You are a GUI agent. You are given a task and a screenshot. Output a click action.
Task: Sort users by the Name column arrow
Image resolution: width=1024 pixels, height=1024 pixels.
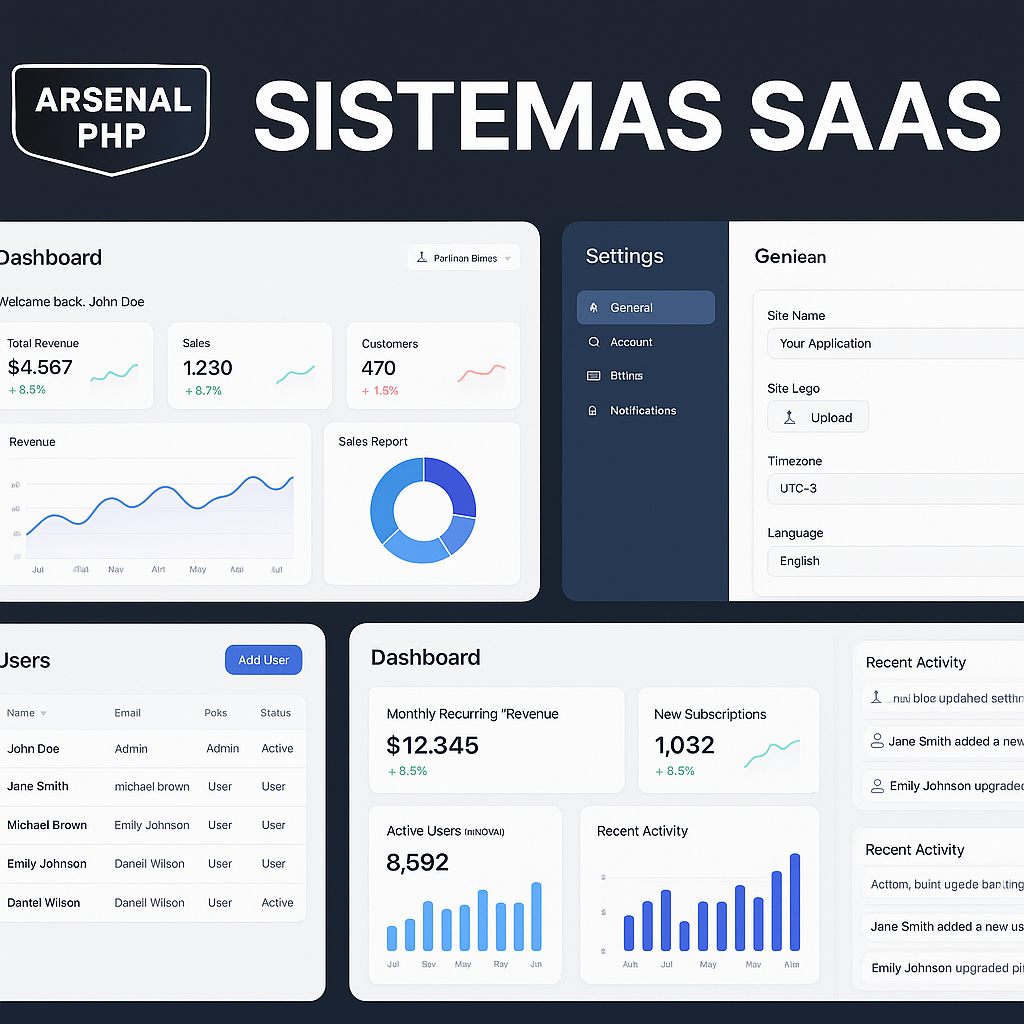tap(43, 714)
